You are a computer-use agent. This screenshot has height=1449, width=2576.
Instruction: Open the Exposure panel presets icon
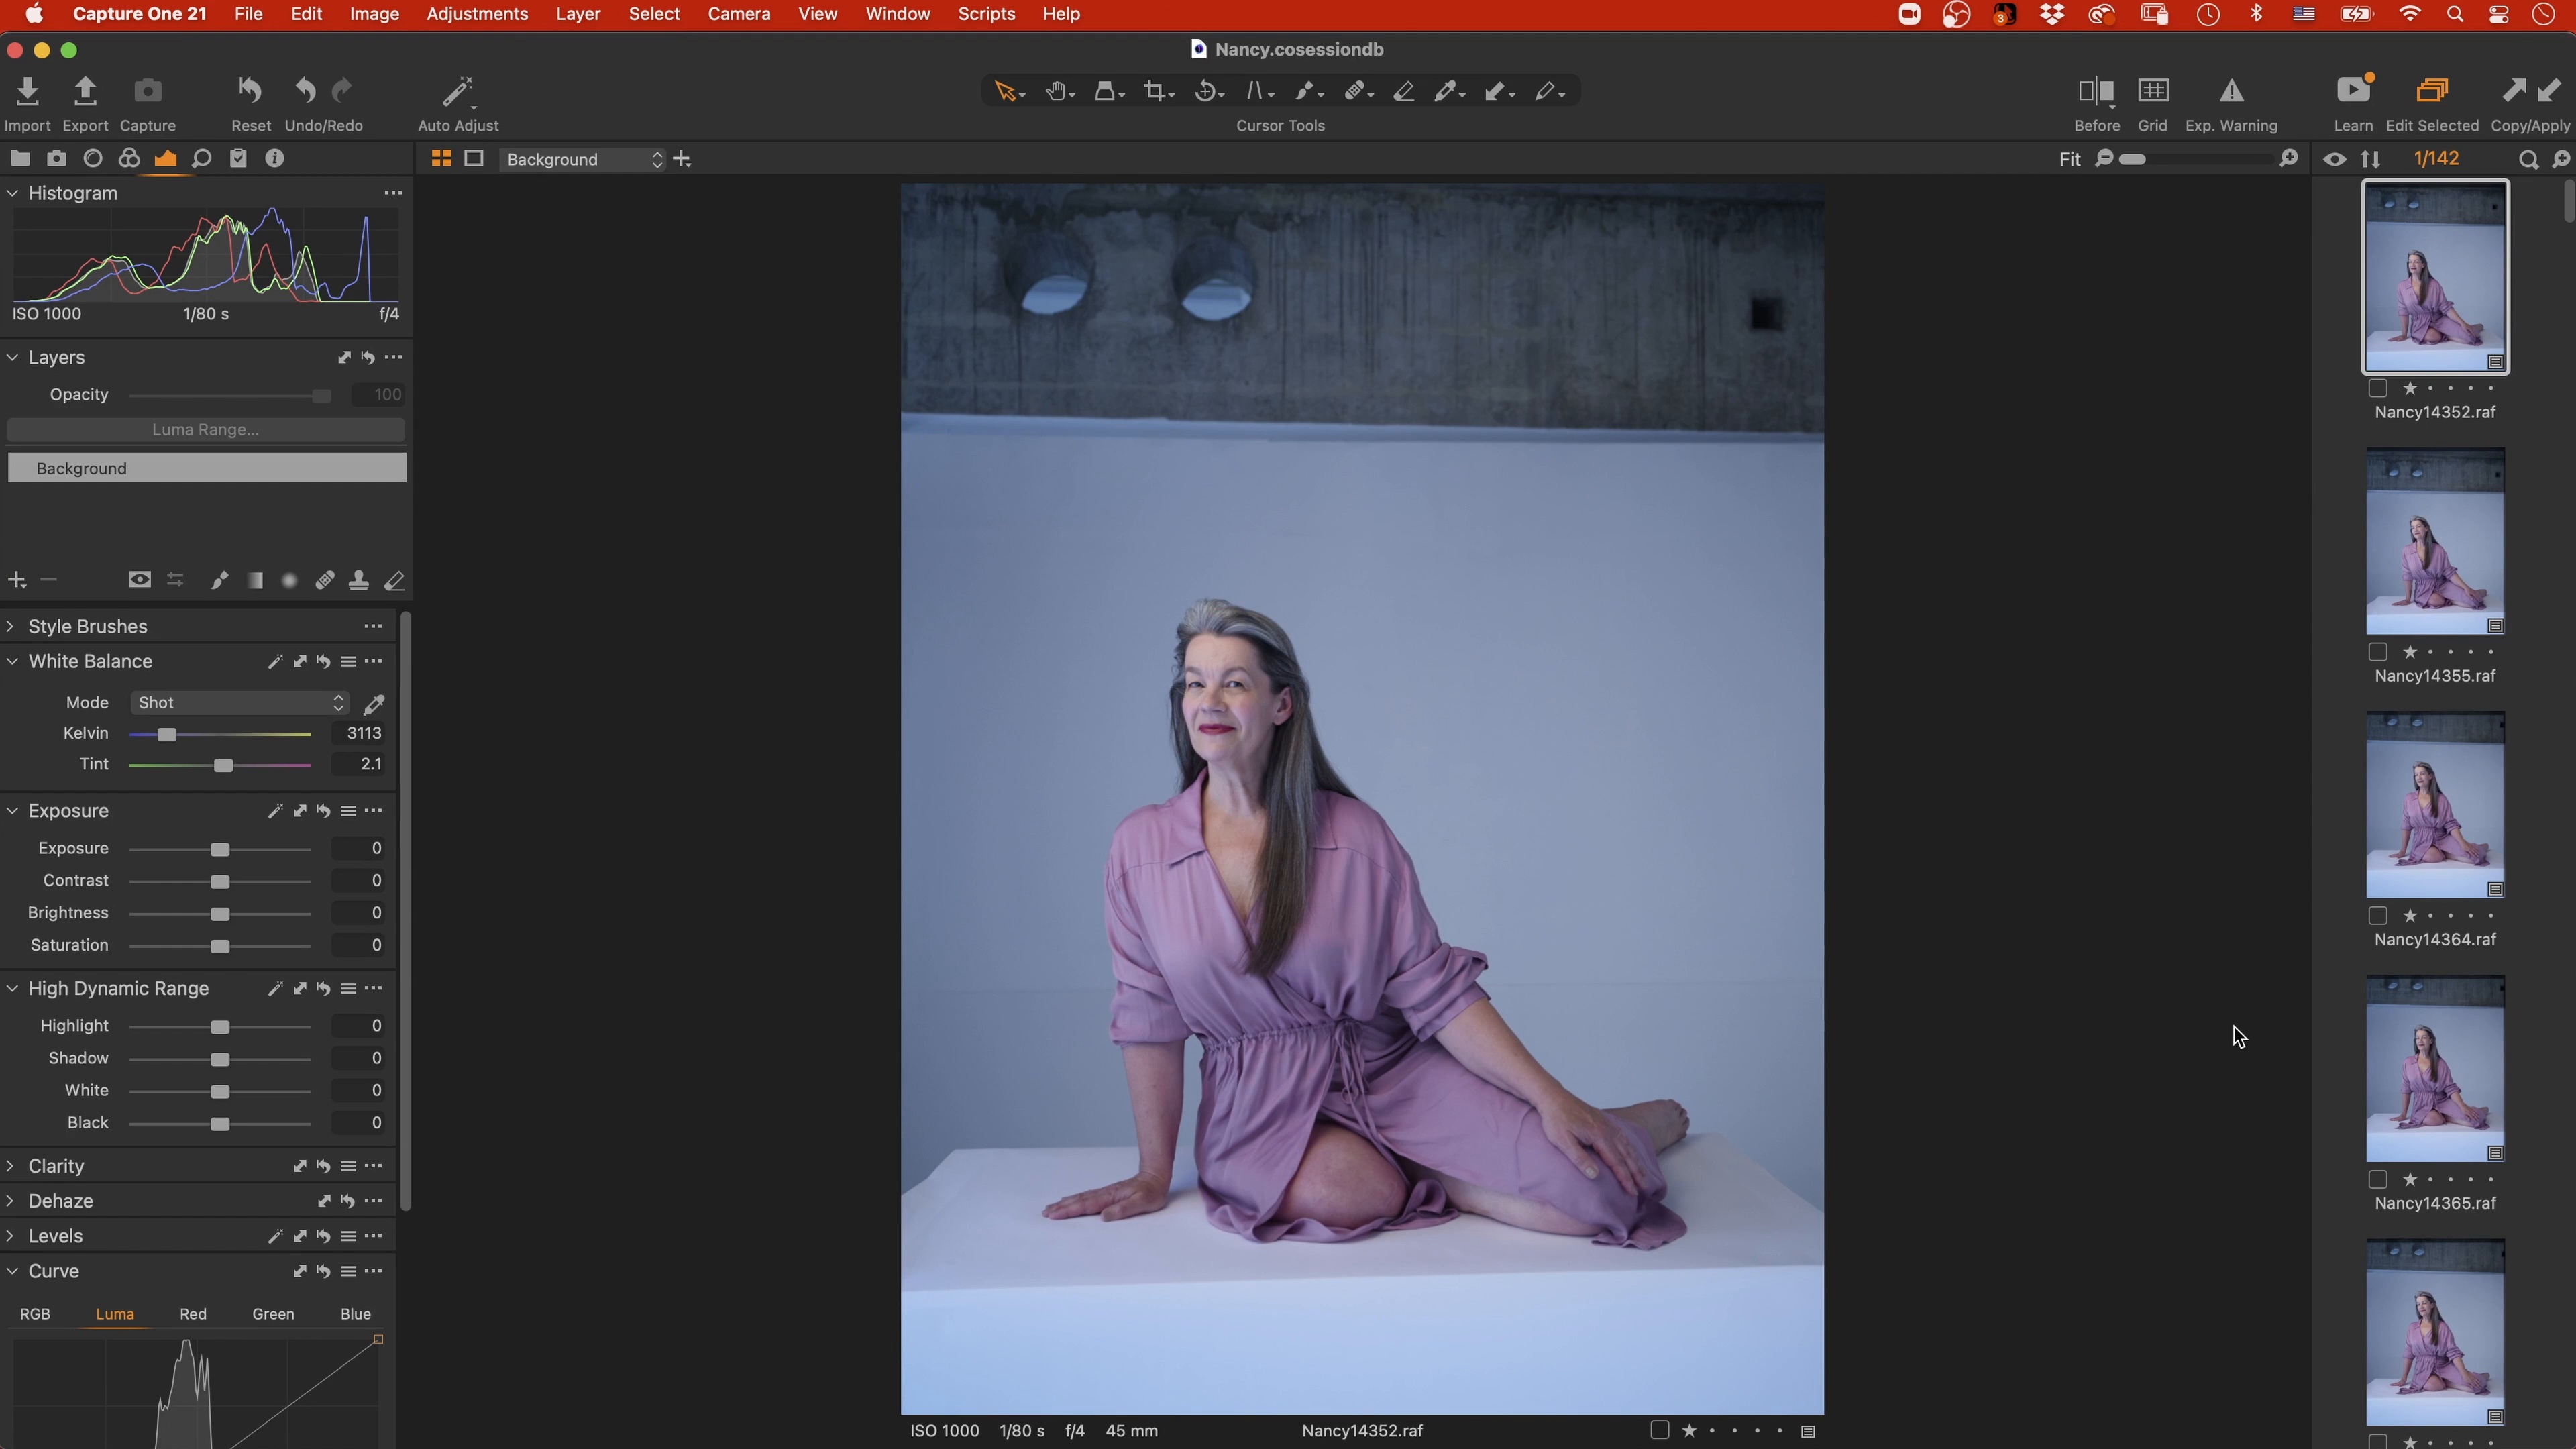348,811
